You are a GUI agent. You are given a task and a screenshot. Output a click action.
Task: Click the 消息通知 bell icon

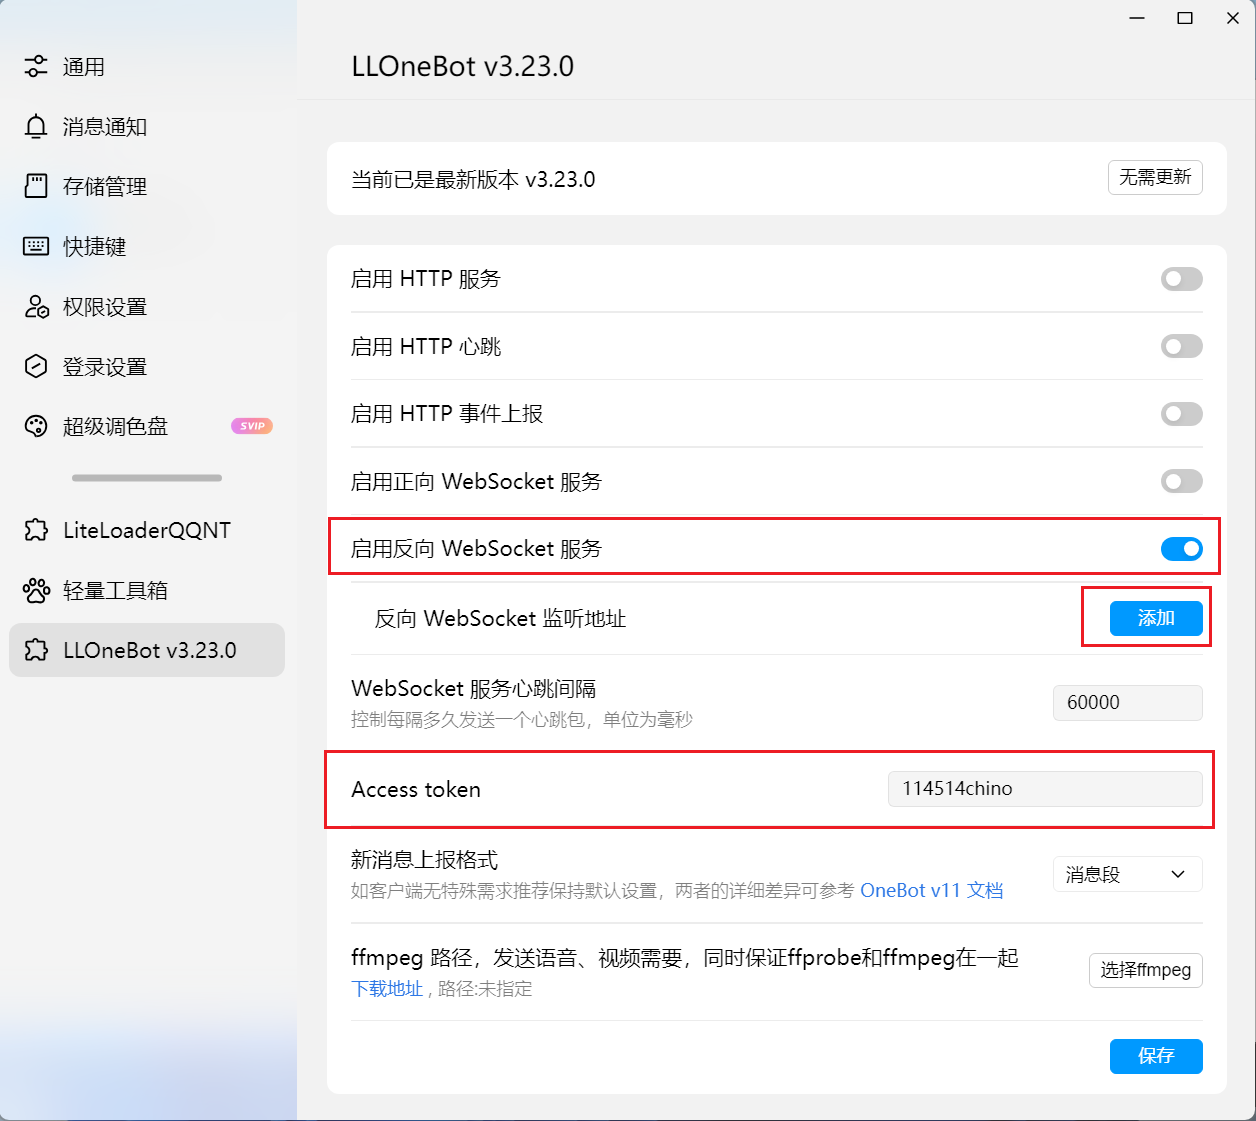click(x=36, y=127)
